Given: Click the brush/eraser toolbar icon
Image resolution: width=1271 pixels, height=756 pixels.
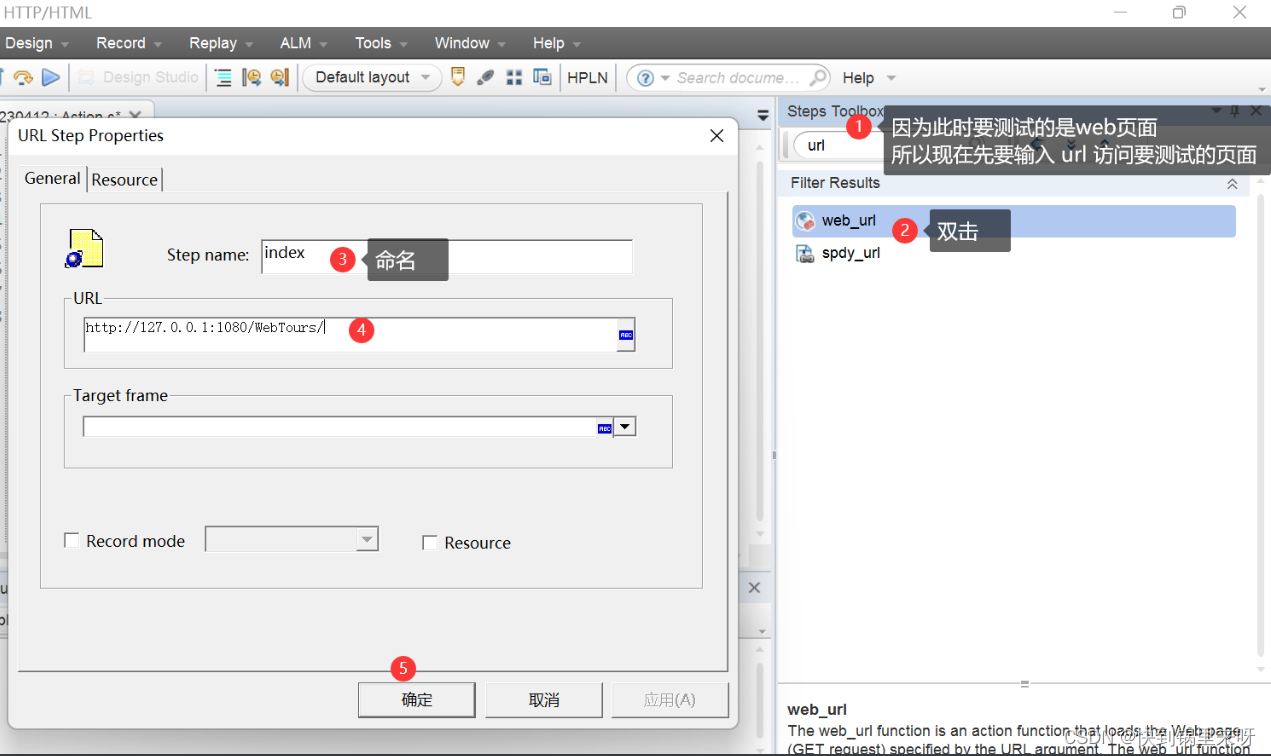Looking at the screenshot, I should click(486, 77).
